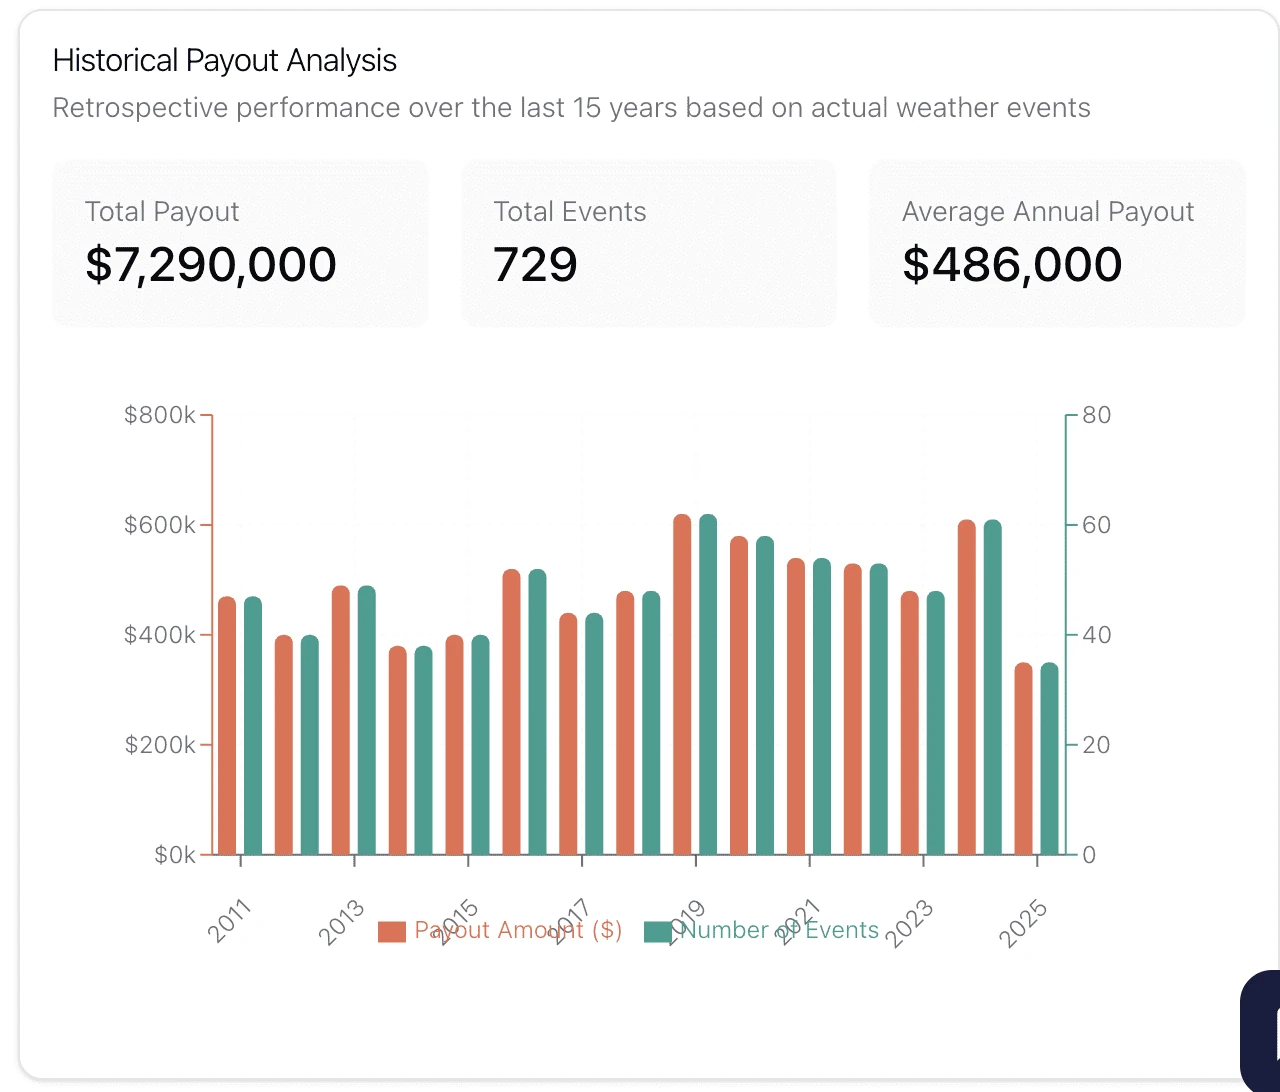The width and height of the screenshot is (1280, 1092).
Task: Pick the orange payout bar for 2024
Action: click(966, 688)
